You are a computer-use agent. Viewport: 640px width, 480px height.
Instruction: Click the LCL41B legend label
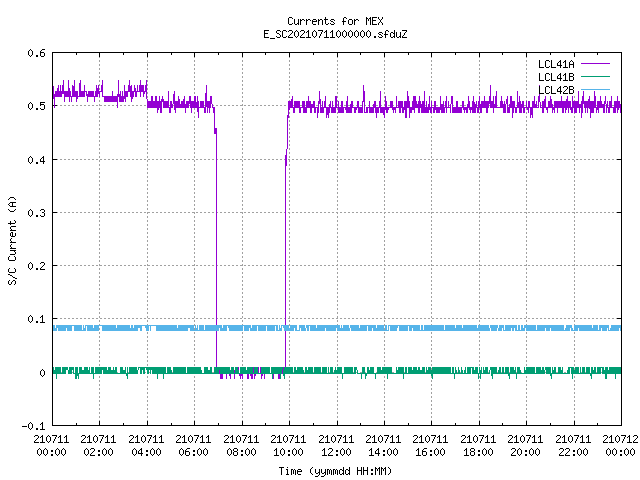[556, 77]
